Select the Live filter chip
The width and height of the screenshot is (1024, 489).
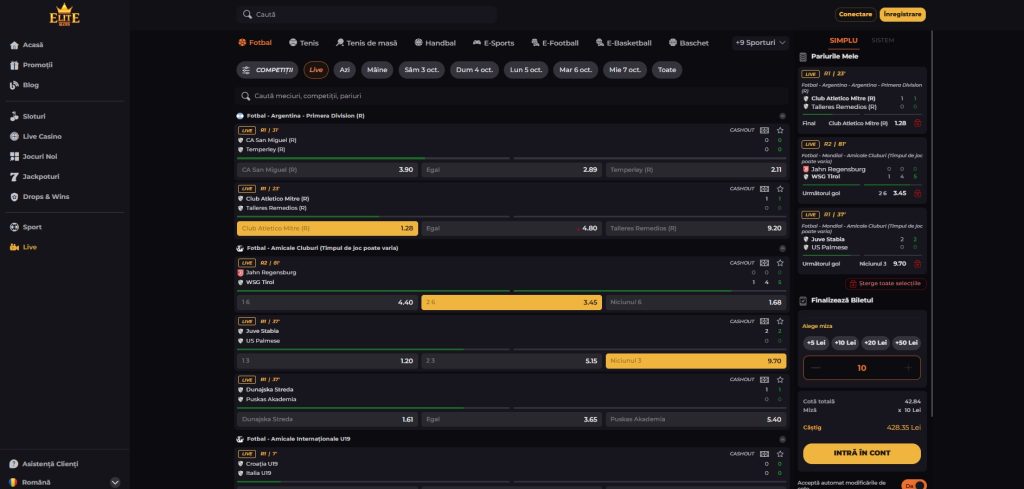click(x=316, y=70)
